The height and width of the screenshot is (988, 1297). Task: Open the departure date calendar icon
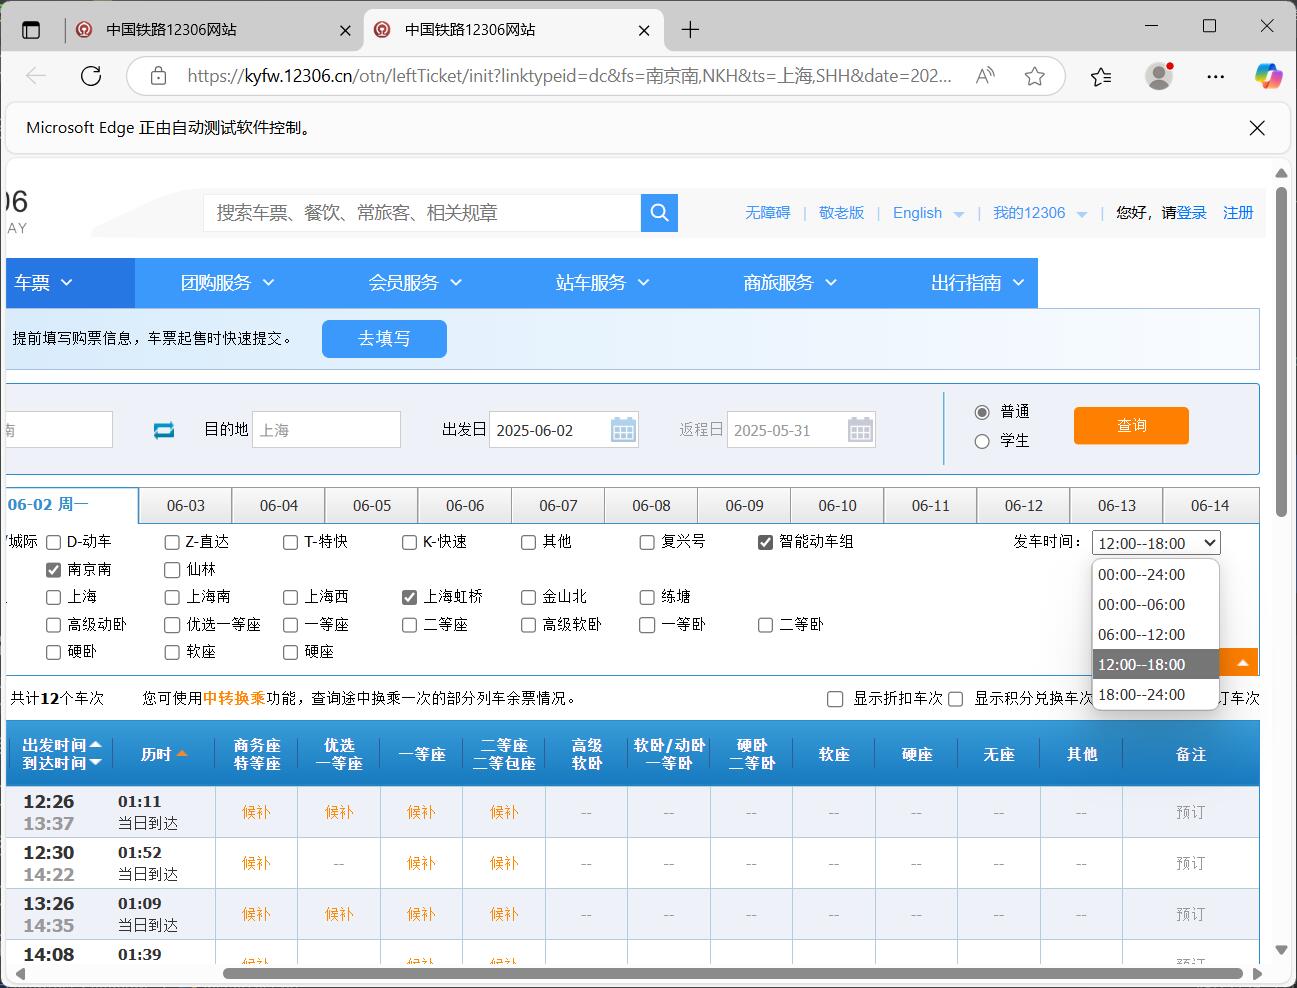click(623, 430)
